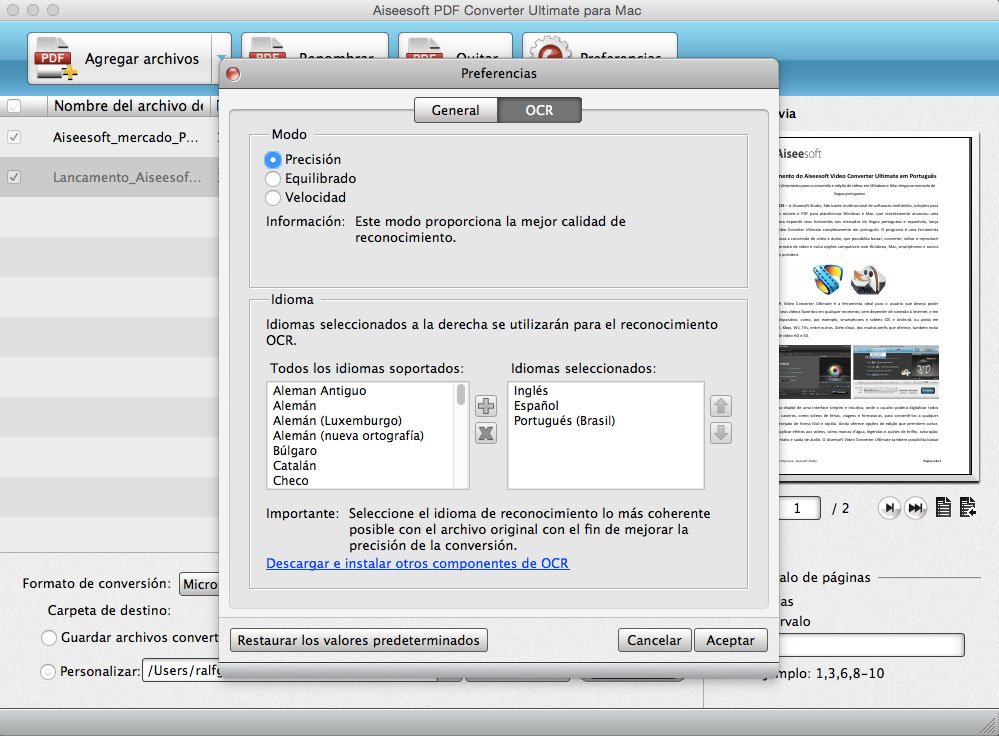Click the Cancelar button
999x736 pixels.
tap(654, 640)
